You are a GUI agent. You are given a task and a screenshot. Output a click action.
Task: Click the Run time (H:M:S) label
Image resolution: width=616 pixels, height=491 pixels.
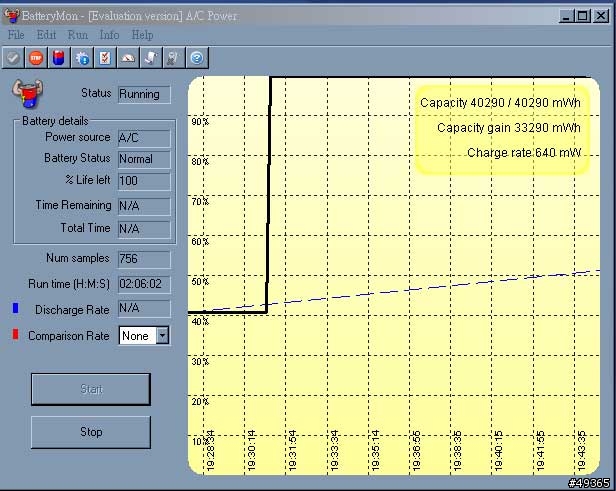coord(69,284)
